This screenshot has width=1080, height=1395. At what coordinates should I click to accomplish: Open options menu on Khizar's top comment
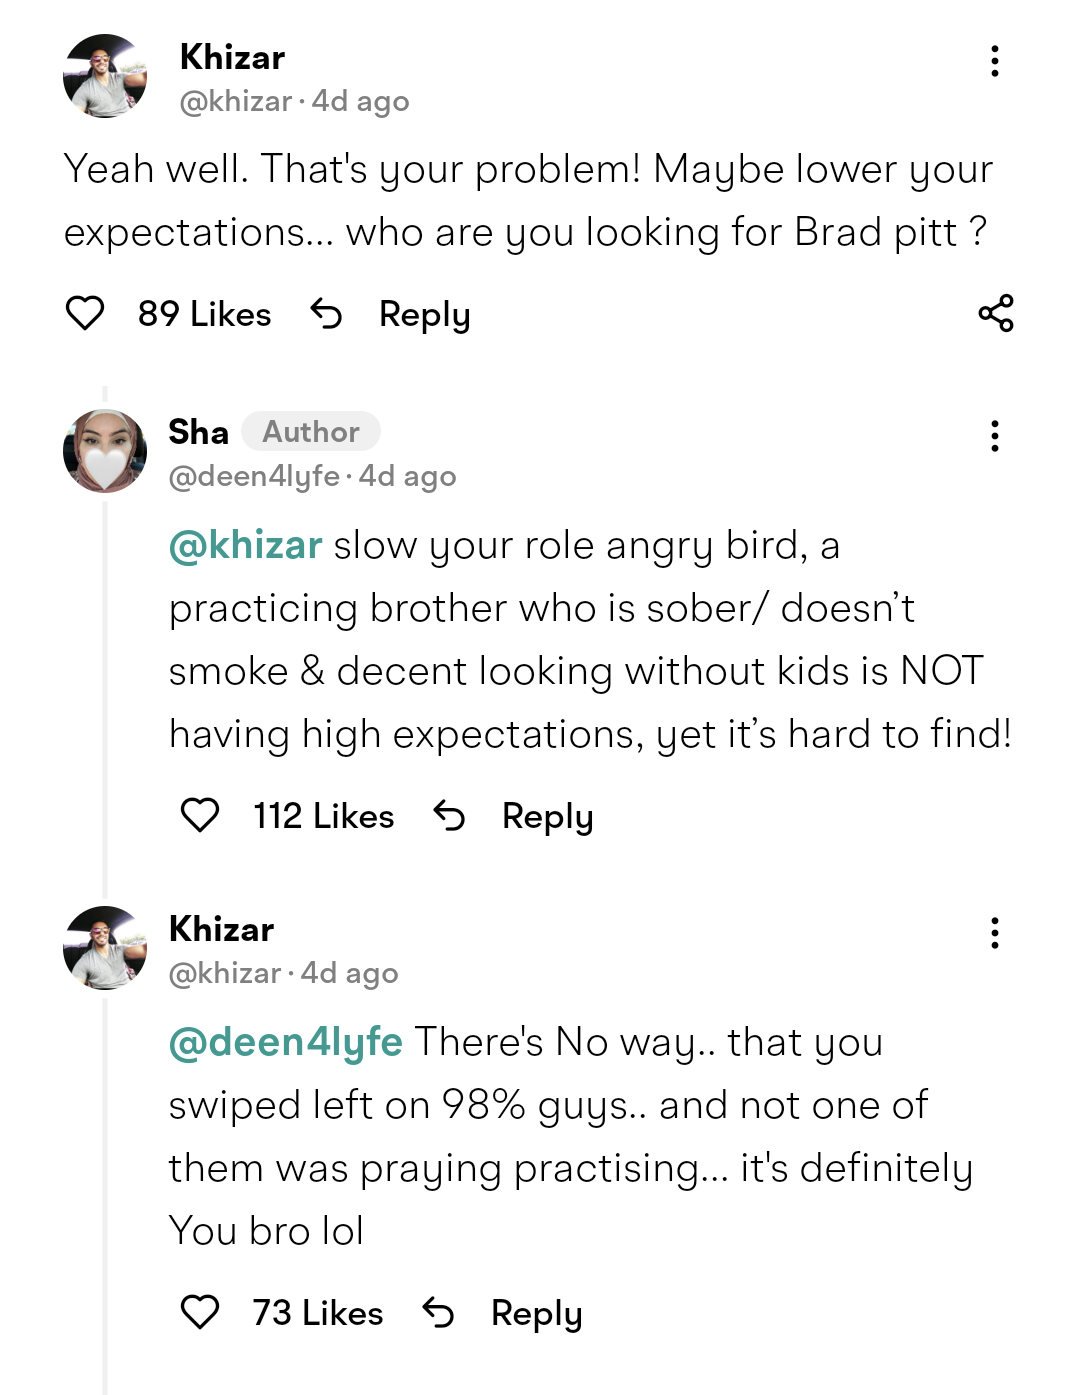point(994,61)
